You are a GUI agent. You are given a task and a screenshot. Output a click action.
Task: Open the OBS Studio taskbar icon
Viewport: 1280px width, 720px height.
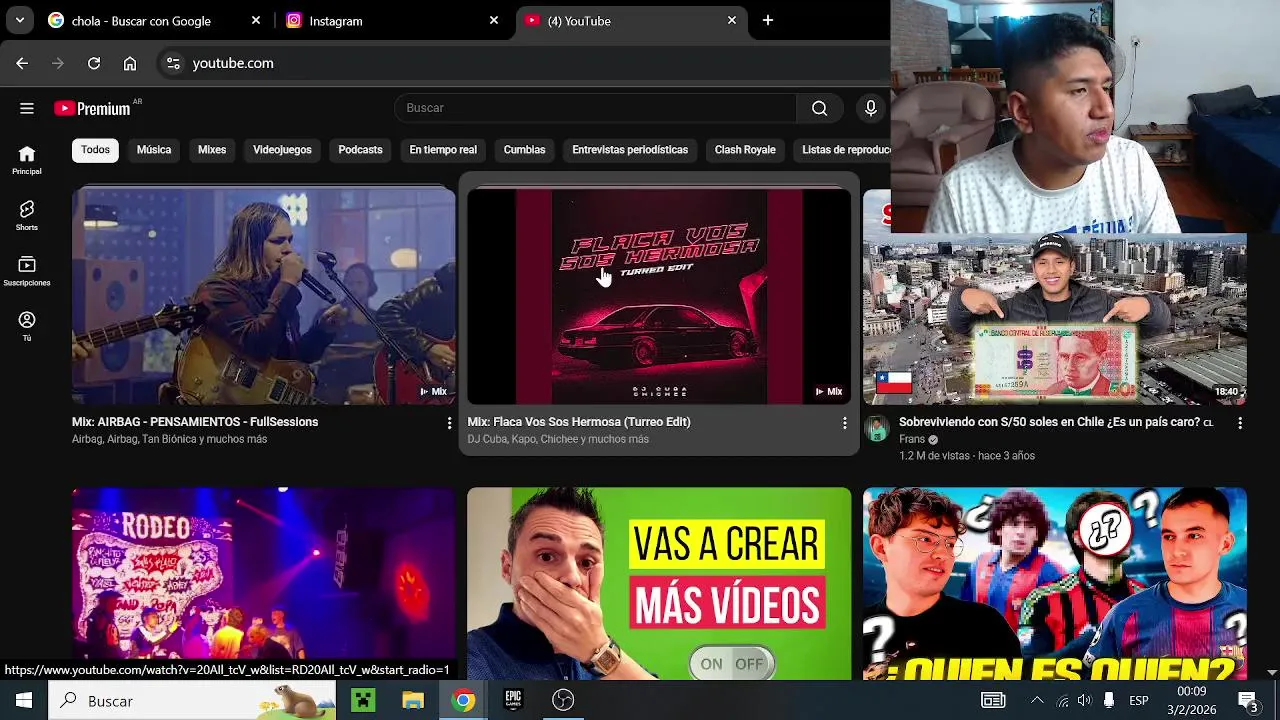click(x=563, y=700)
